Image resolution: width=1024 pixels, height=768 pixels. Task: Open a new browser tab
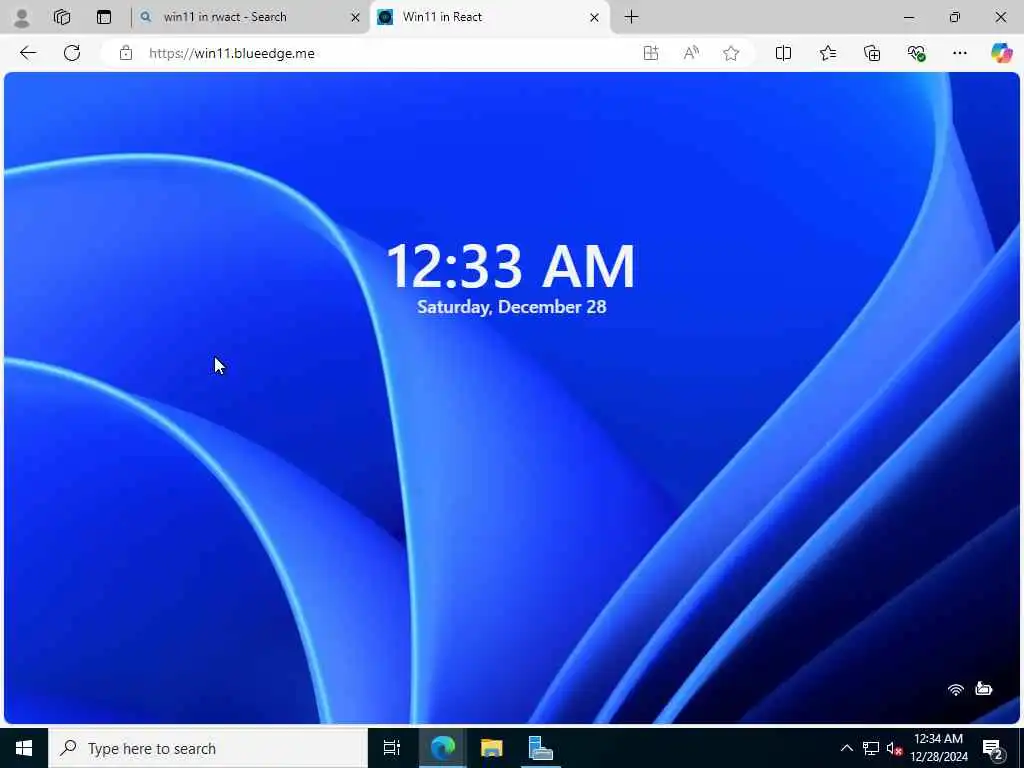632,17
